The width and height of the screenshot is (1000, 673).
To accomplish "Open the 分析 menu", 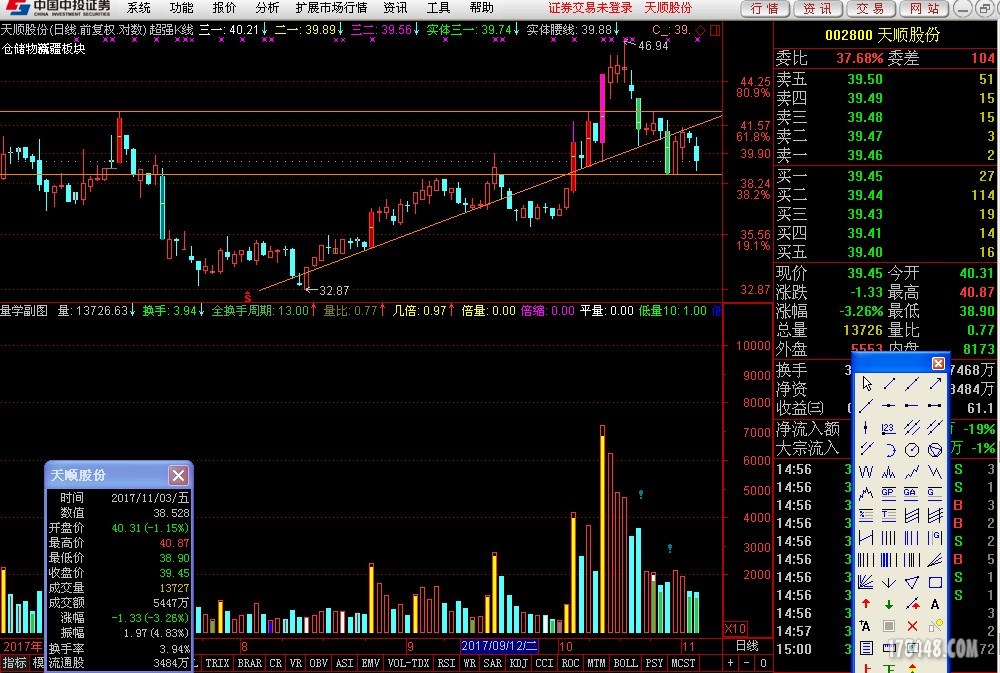I will click(x=267, y=8).
